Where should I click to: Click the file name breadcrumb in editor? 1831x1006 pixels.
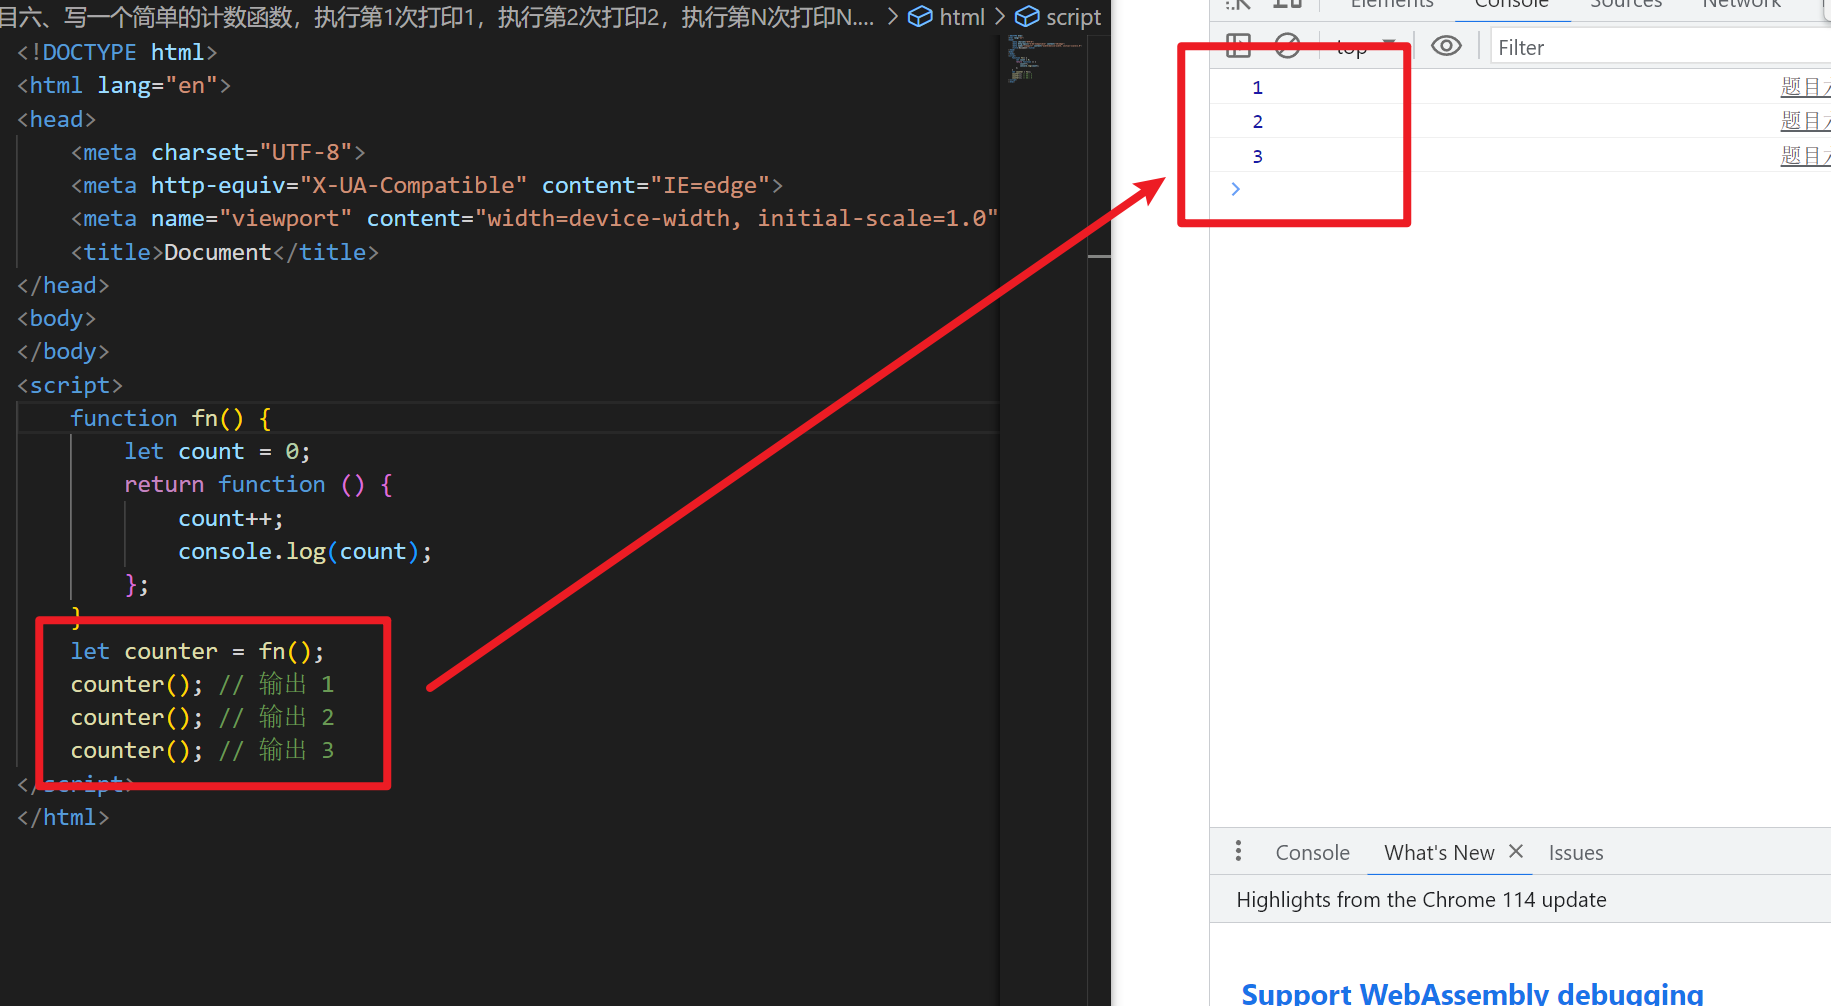point(437,17)
